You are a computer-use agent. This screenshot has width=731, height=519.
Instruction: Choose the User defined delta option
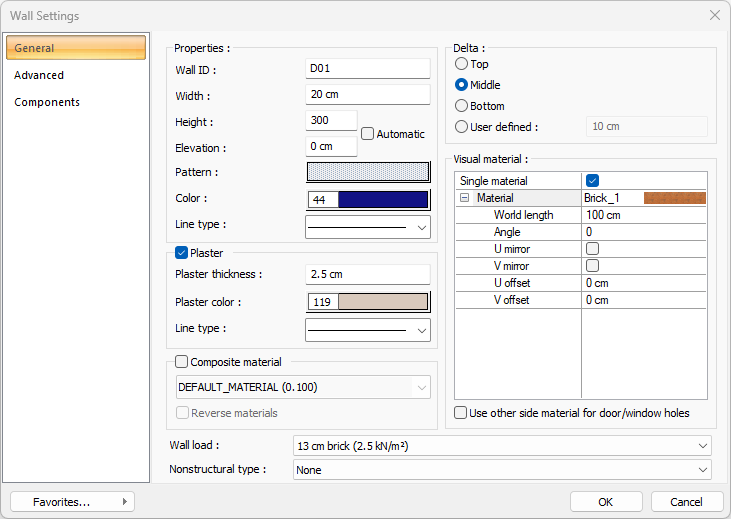point(461,127)
